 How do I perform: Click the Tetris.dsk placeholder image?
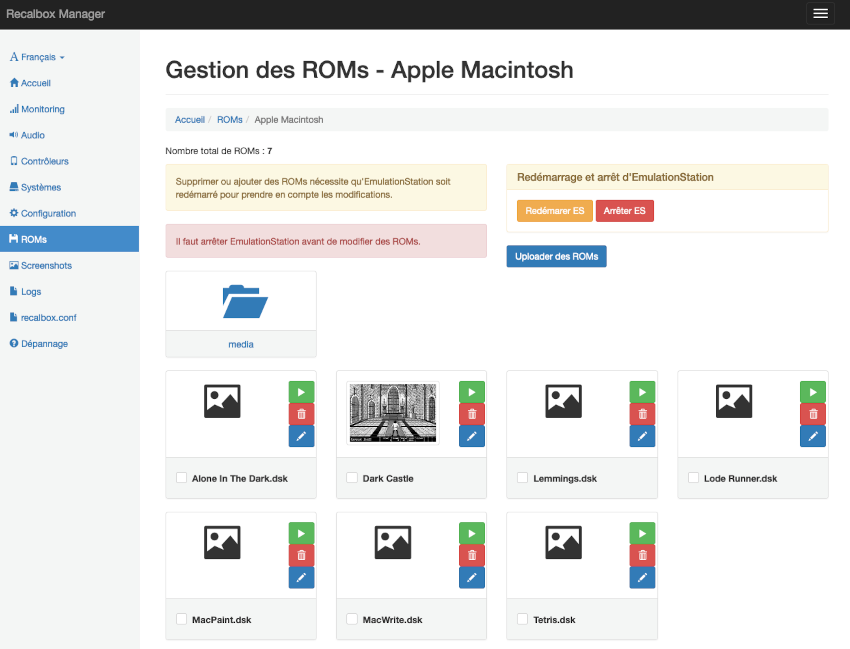pyautogui.click(x=563, y=542)
